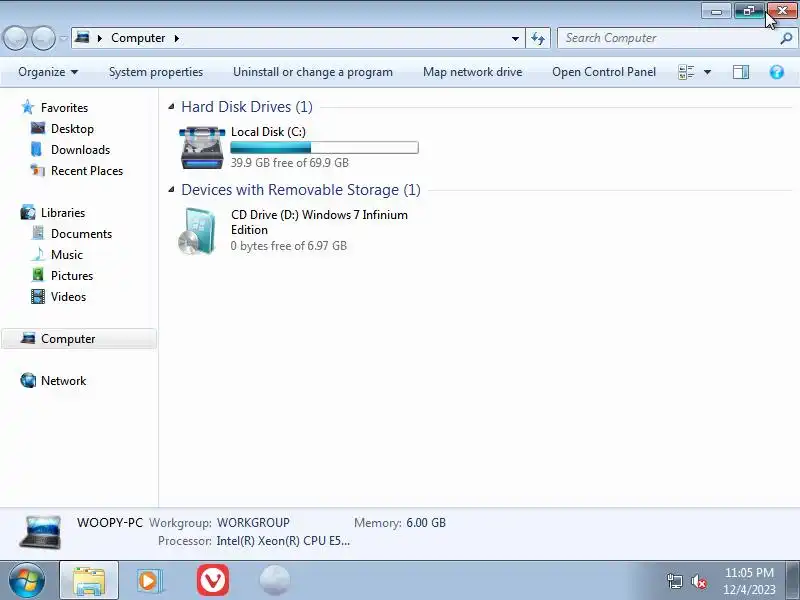Click the muted volume tray icon
The width and height of the screenshot is (800, 600).
point(698,581)
